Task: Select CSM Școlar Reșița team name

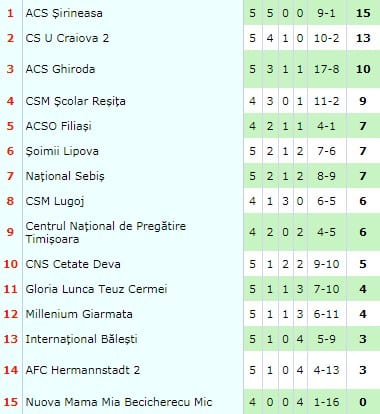Action: click(x=76, y=101)
